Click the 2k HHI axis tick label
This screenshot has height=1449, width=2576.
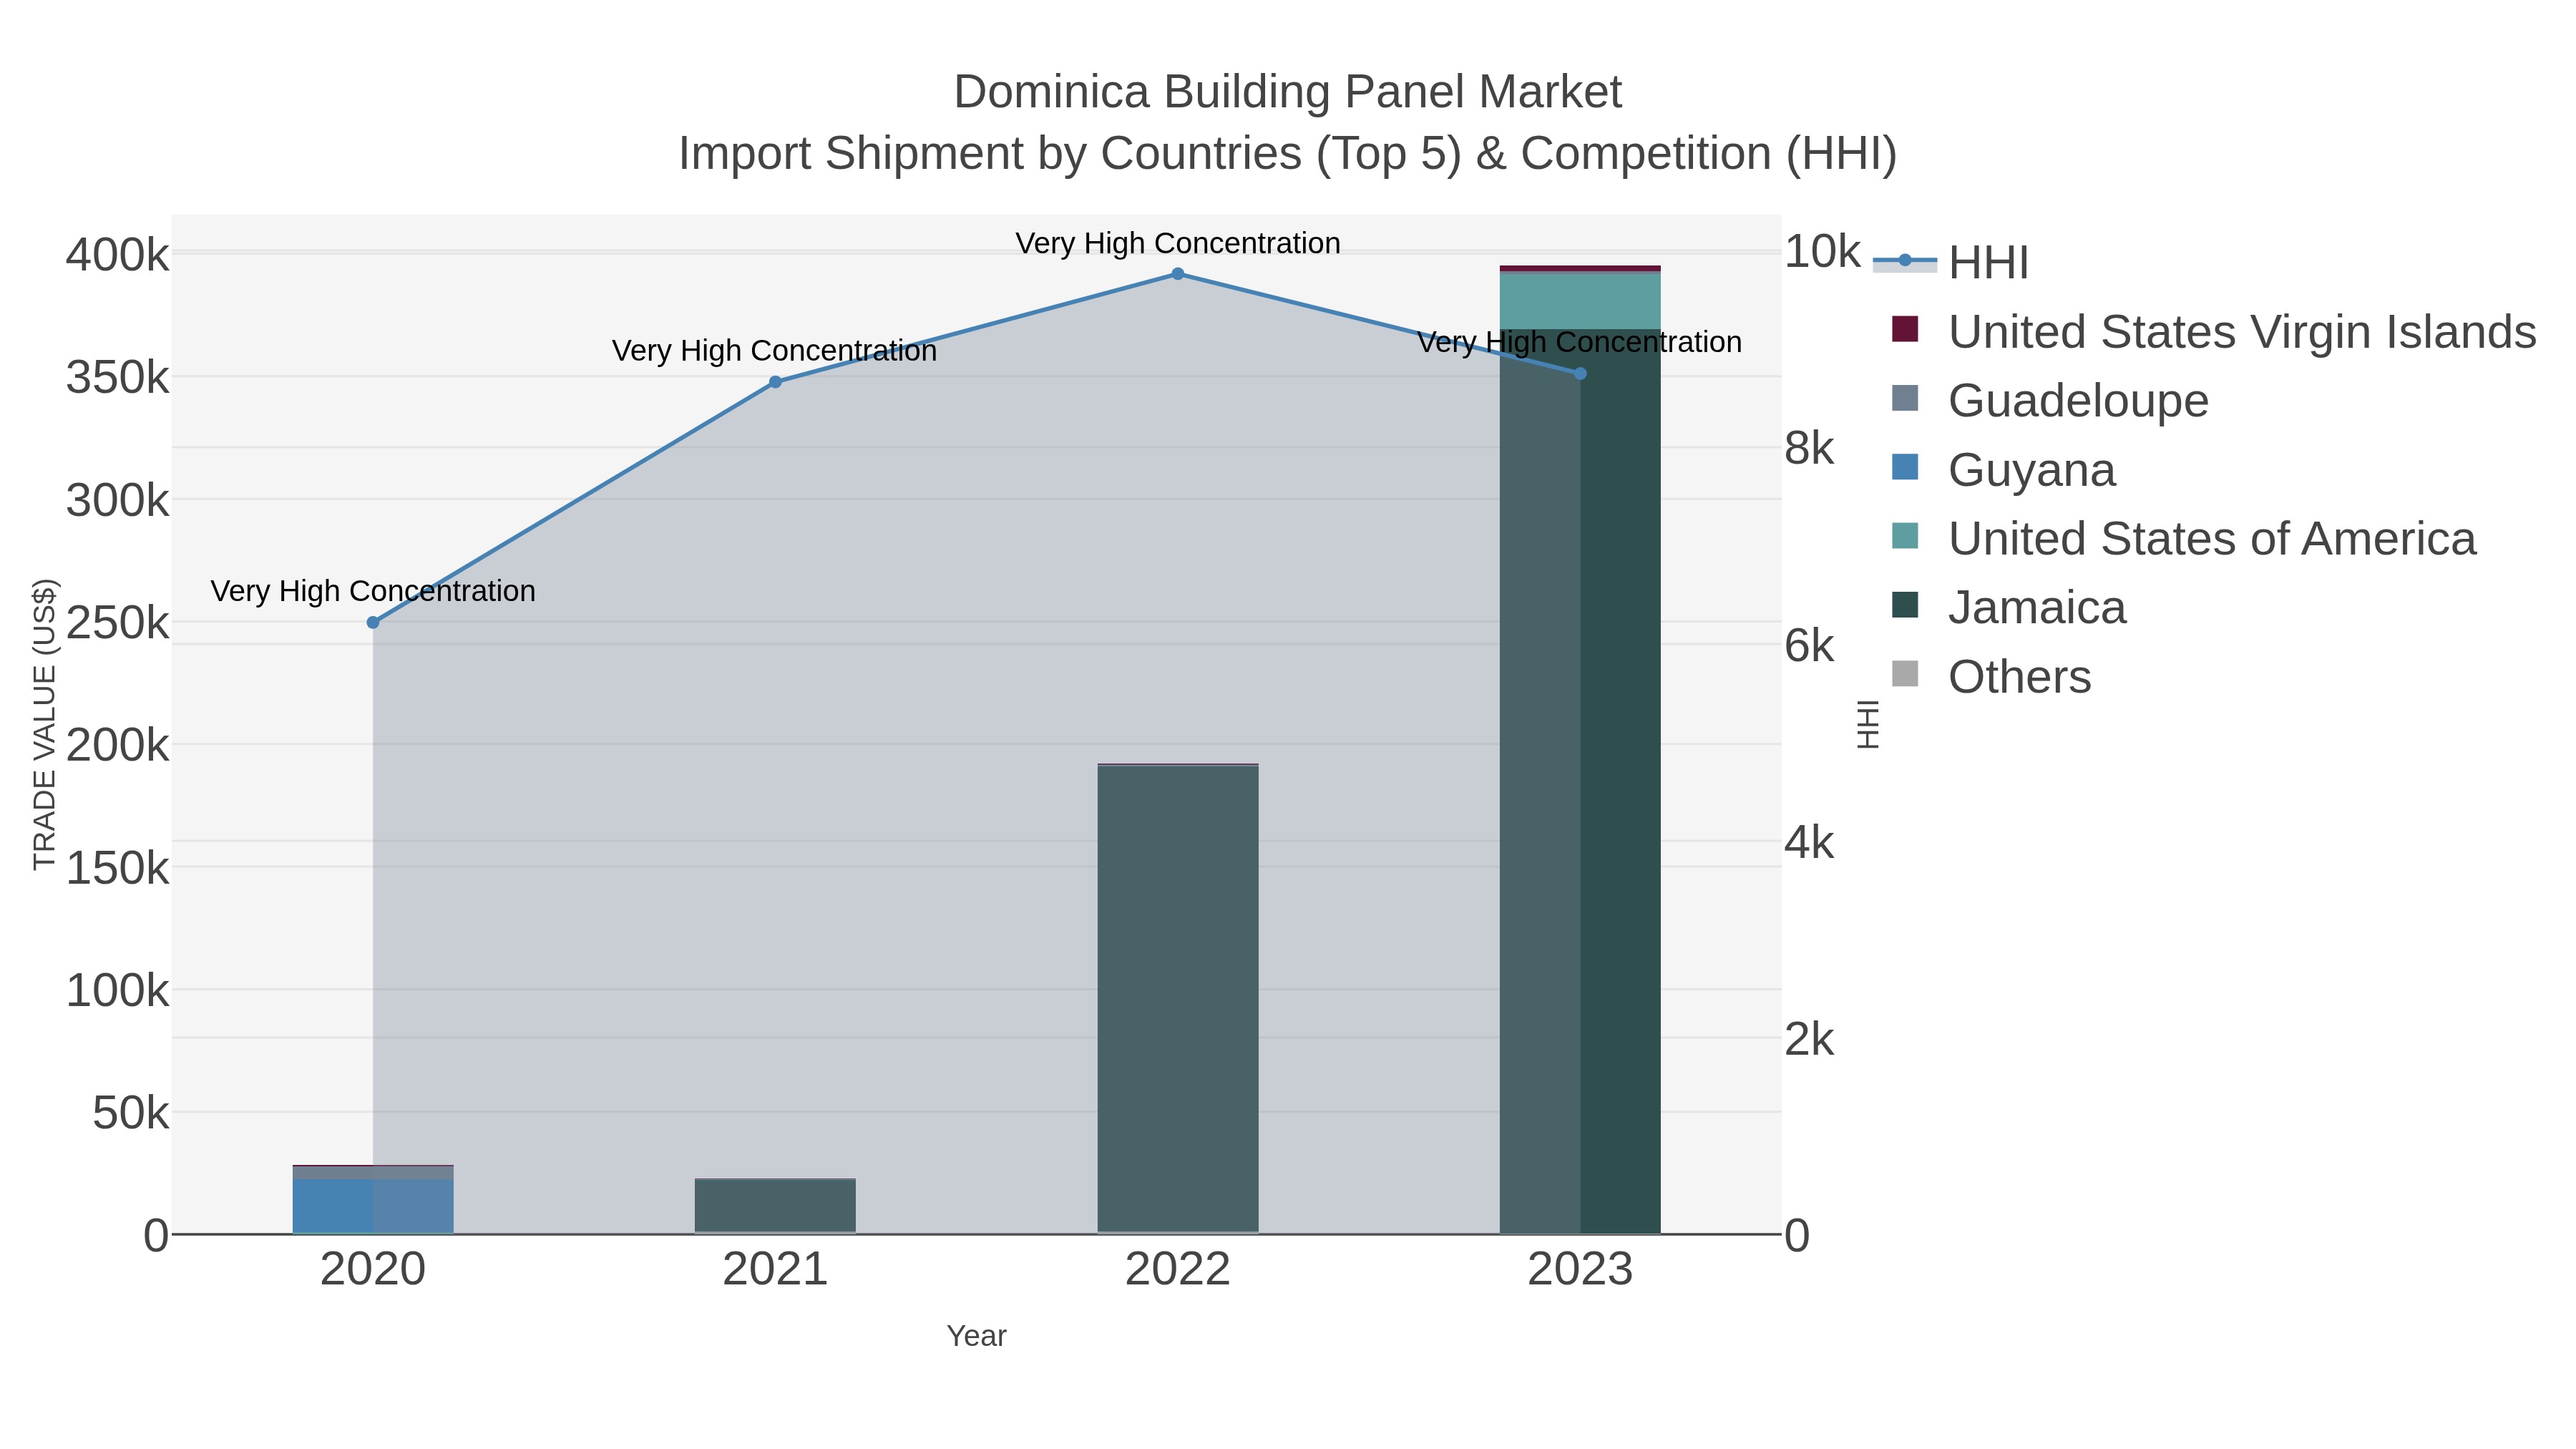[x=1809, y=1040]
